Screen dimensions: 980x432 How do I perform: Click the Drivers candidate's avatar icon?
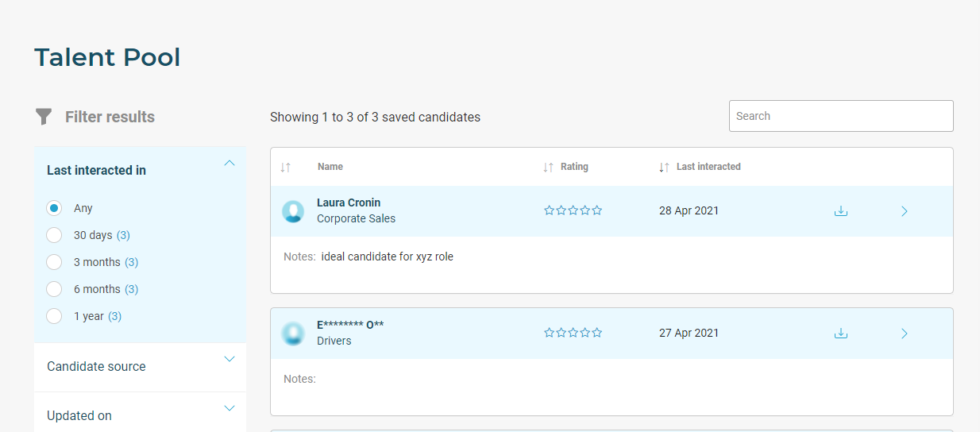point(293,333)
